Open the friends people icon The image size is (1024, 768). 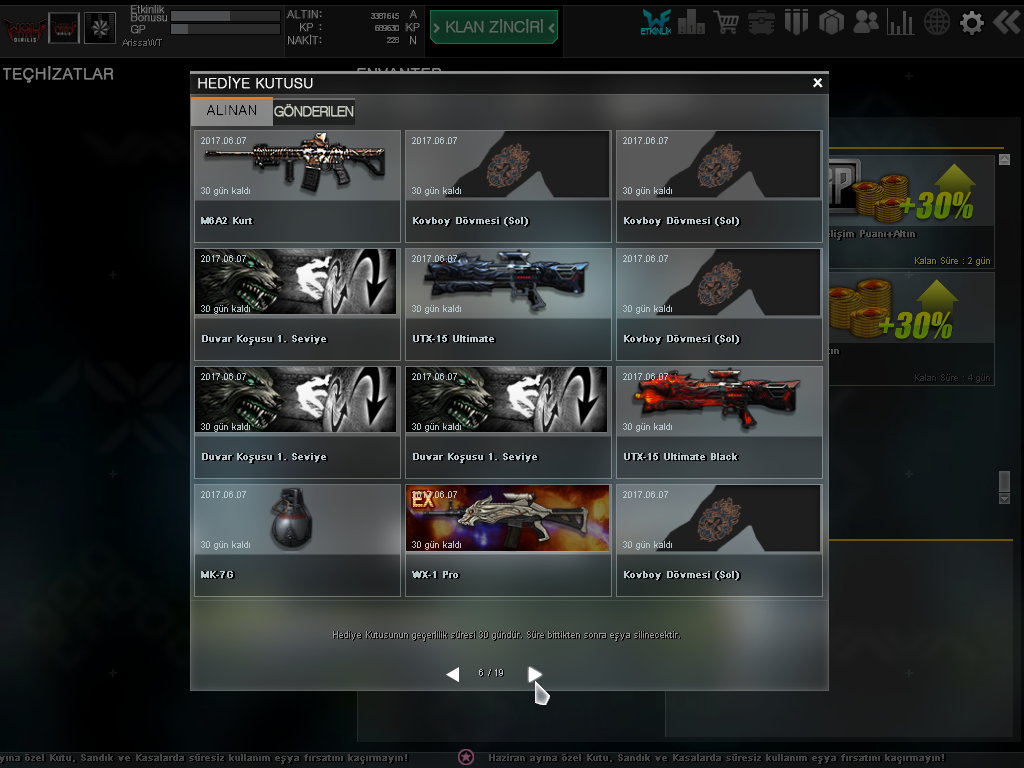click(866, 23)
